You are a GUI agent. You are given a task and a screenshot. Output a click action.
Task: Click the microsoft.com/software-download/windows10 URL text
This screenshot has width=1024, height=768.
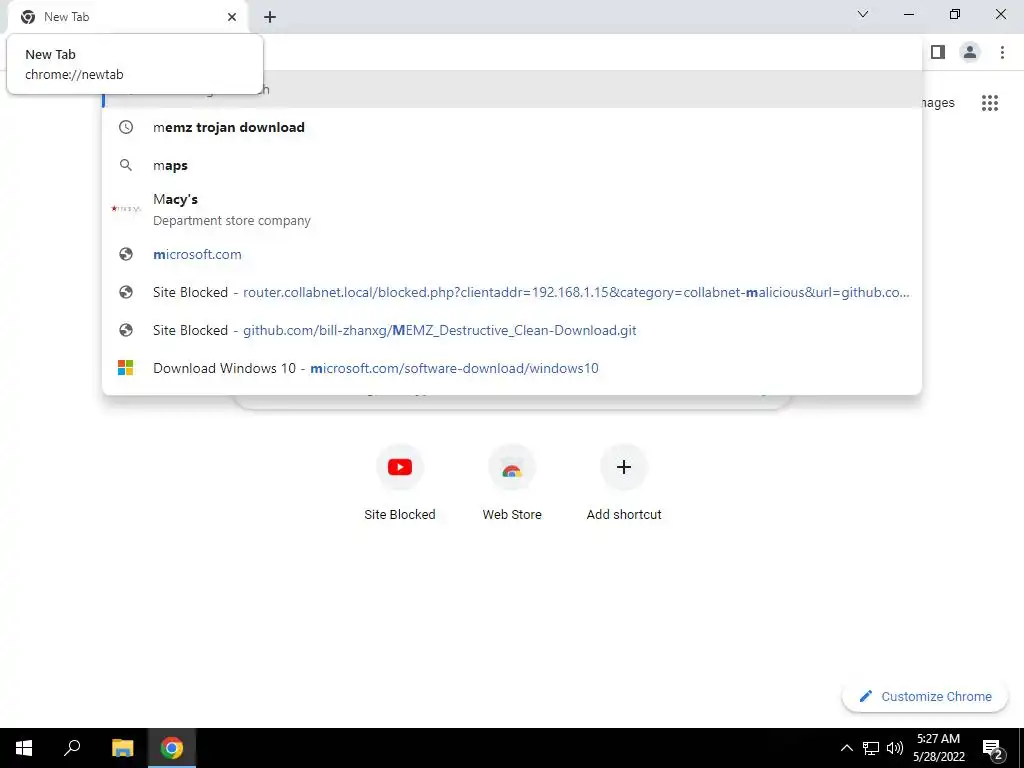point(454,368)
